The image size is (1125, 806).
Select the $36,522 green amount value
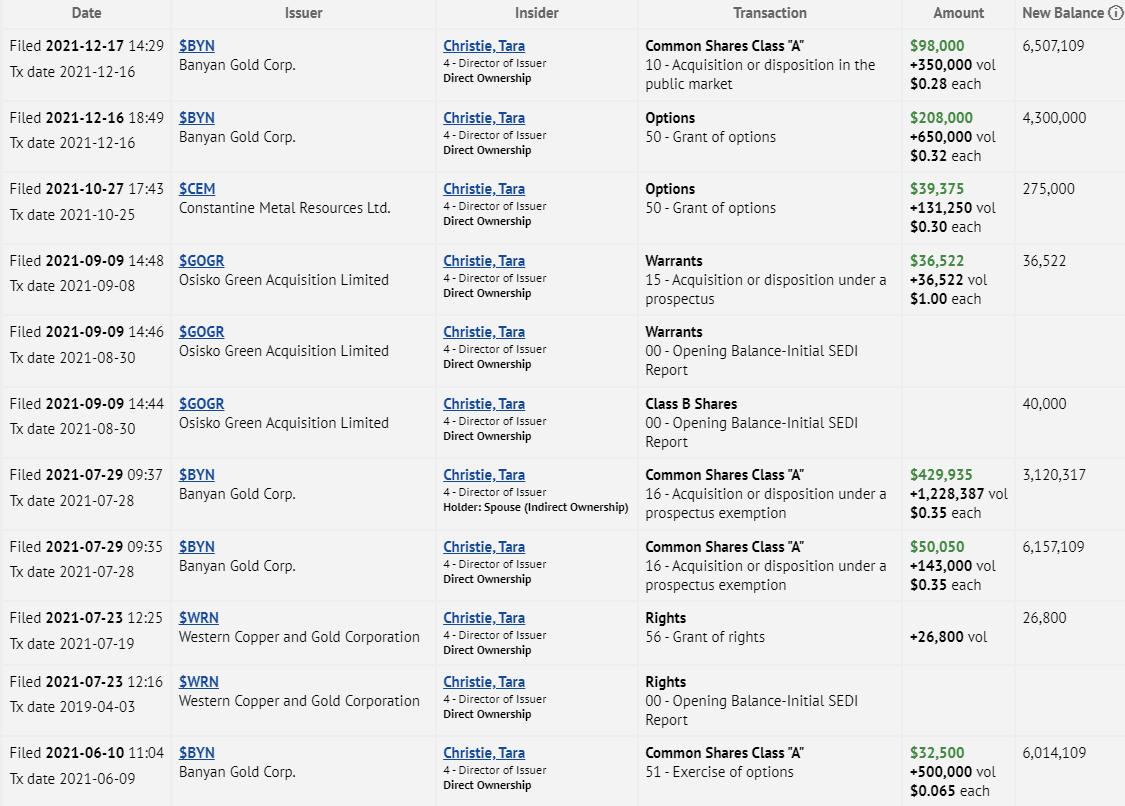(x=937, y=261)
